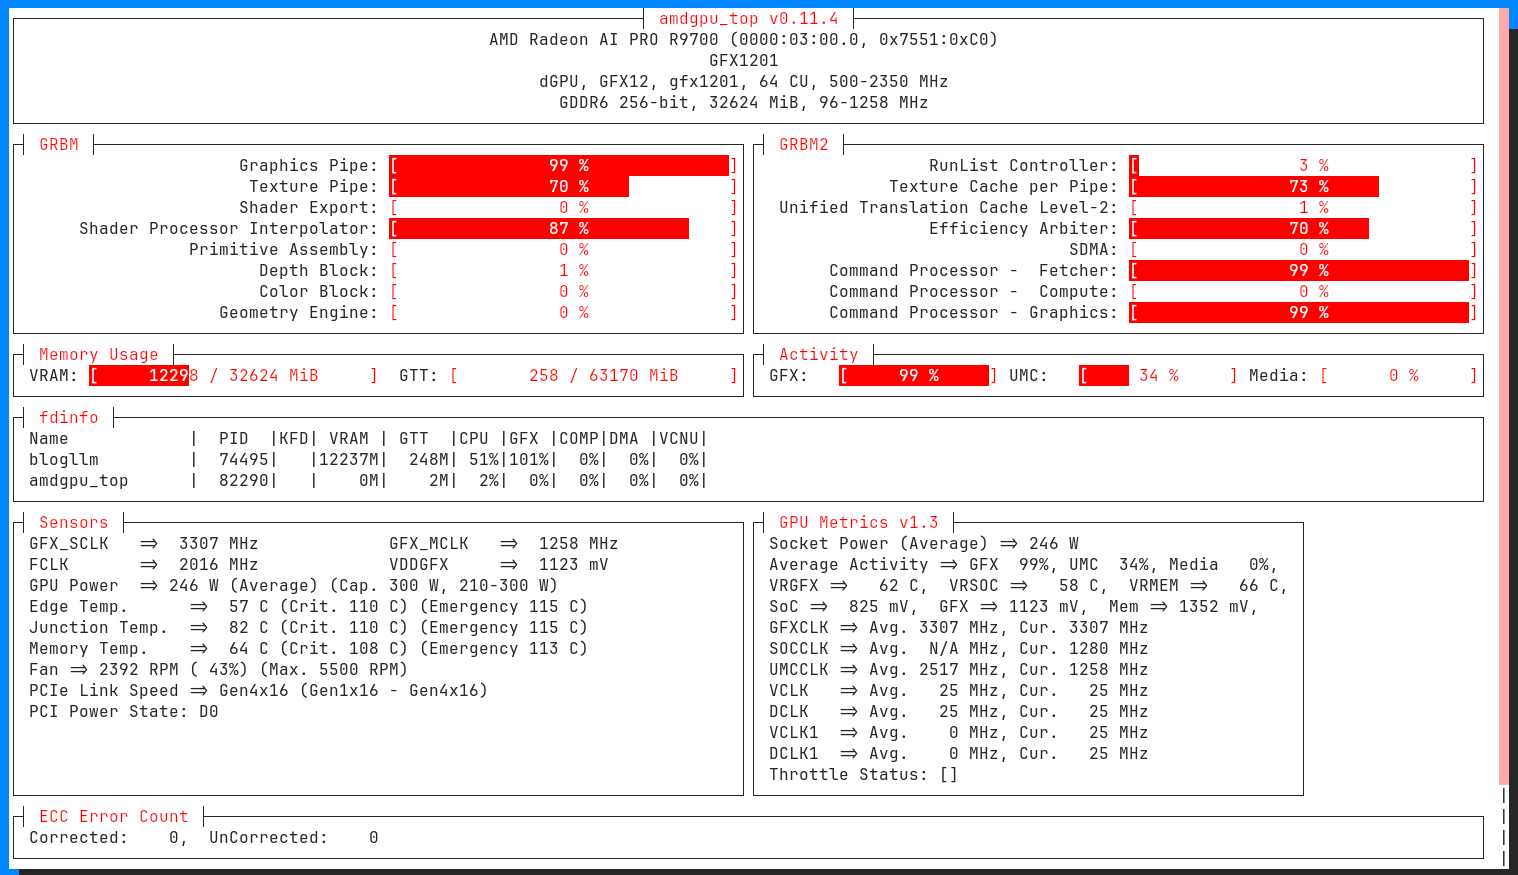Select the Sensors panel heading
The image size is (1518, 875).
73,522
